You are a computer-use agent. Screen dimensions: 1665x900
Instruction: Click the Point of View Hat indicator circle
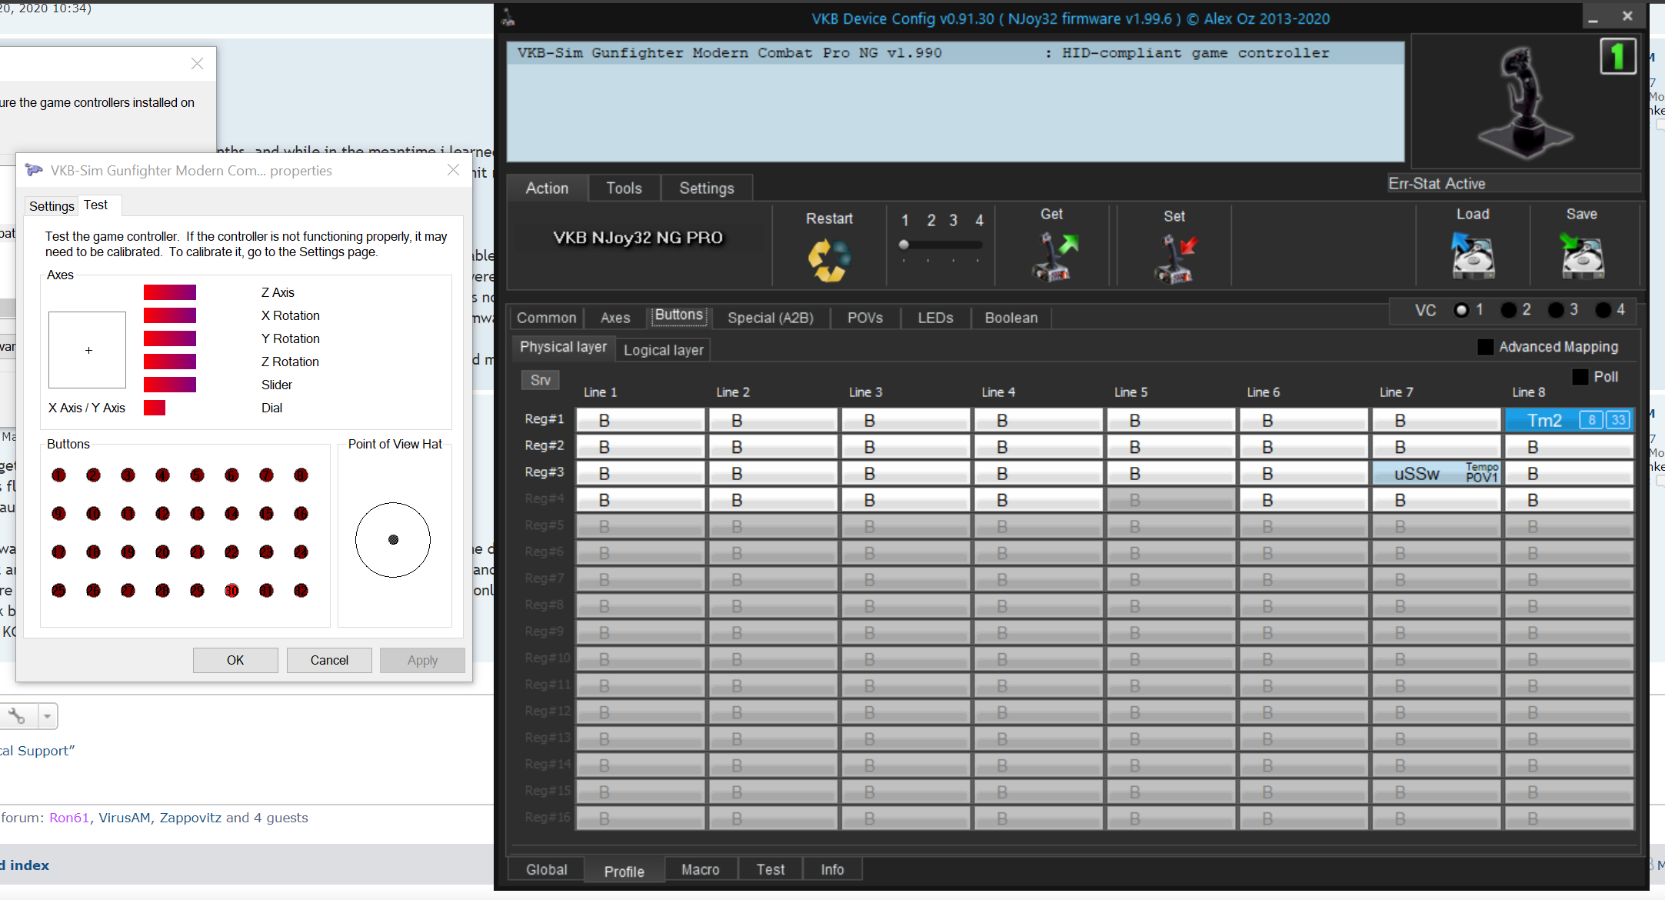tap(393, 540)
